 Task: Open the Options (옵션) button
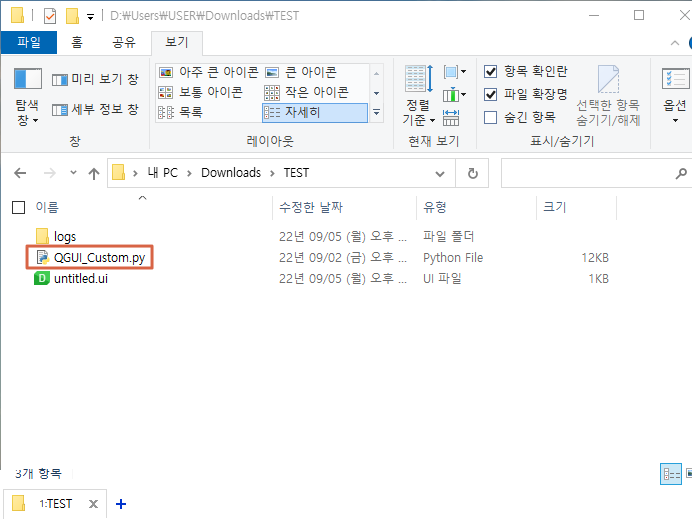pos(675,96)
